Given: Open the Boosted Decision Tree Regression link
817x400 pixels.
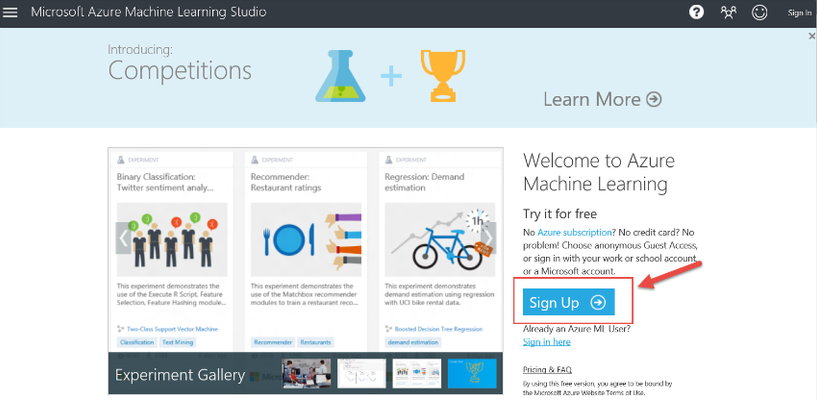Looking at the screenshot, I should [x=438, y=329].
